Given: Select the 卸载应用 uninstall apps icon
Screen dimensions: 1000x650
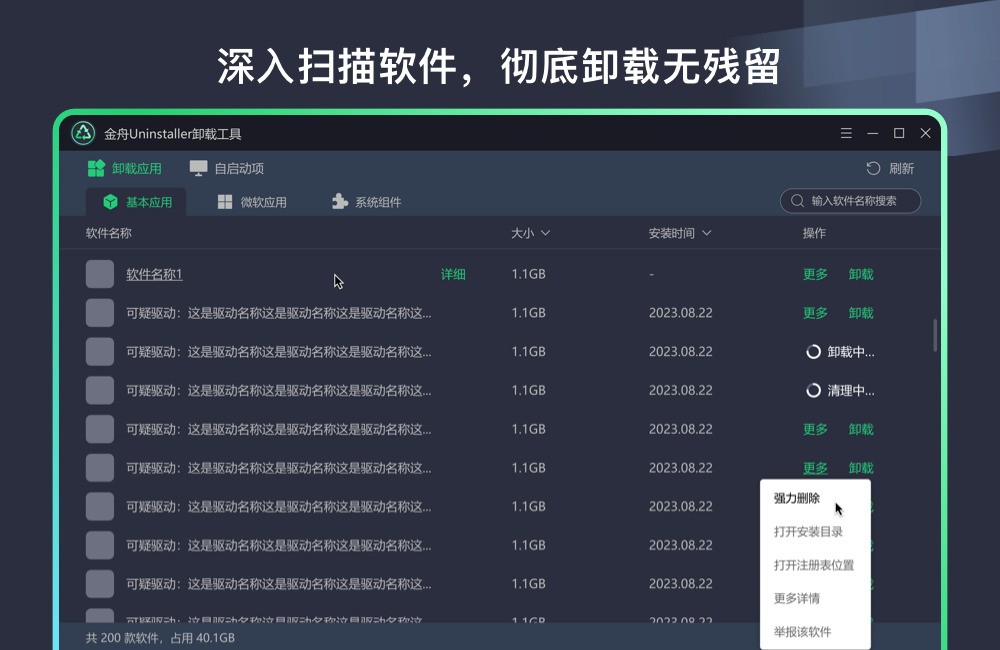Looking at the screenshot, I should (x=96, y=168).
